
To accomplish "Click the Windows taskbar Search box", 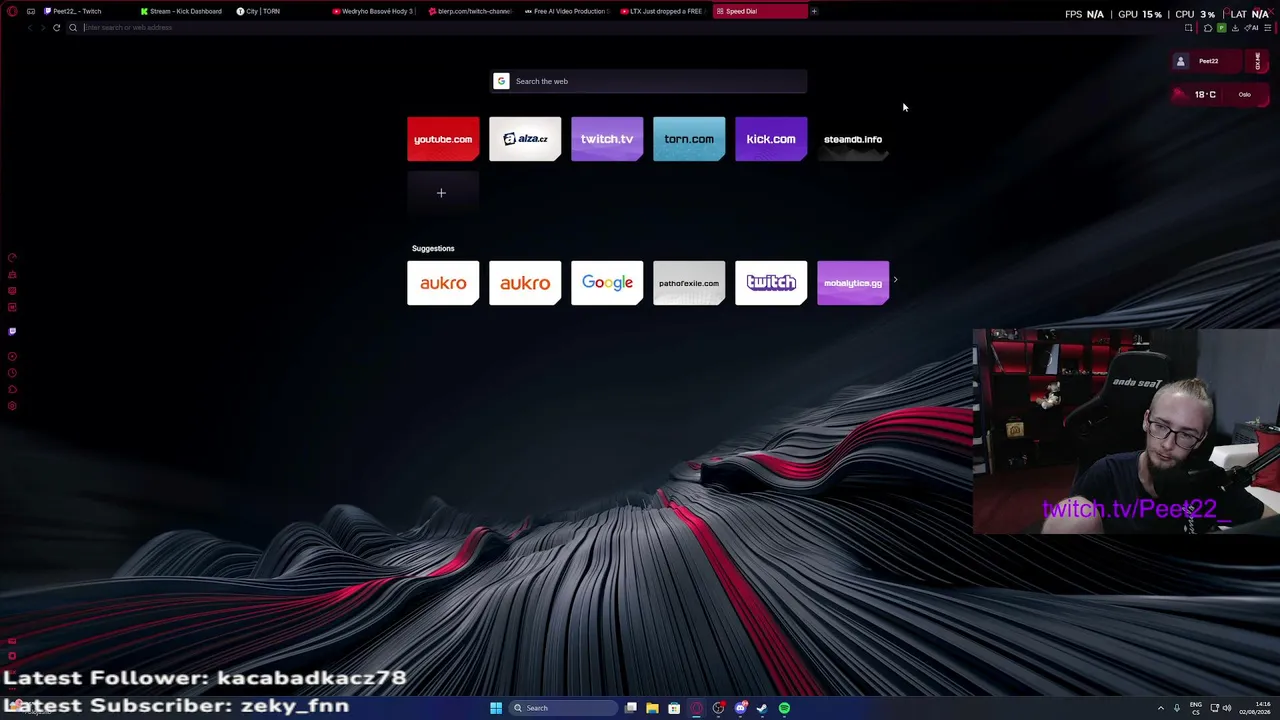I will tap(563, 708).
